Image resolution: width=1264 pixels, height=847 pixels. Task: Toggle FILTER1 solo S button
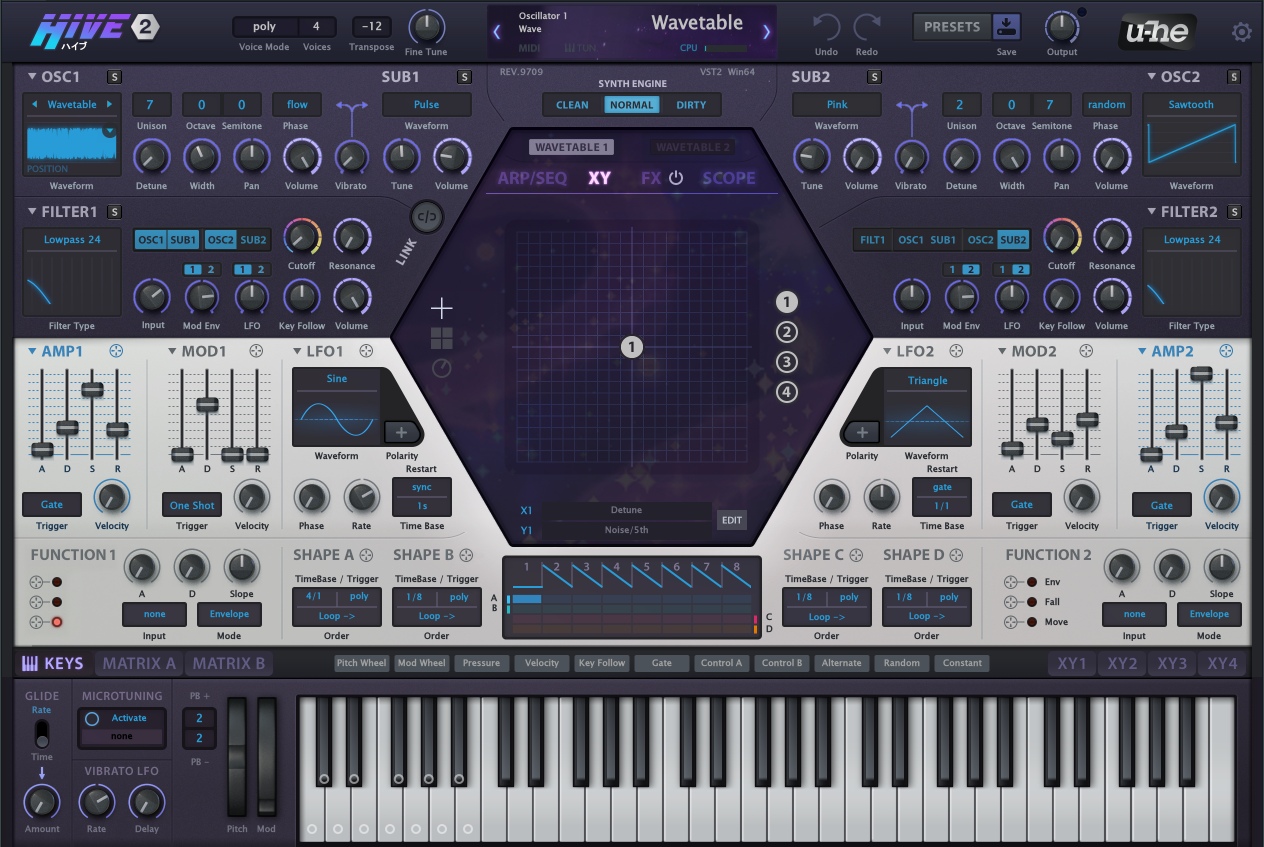point(114,212)
